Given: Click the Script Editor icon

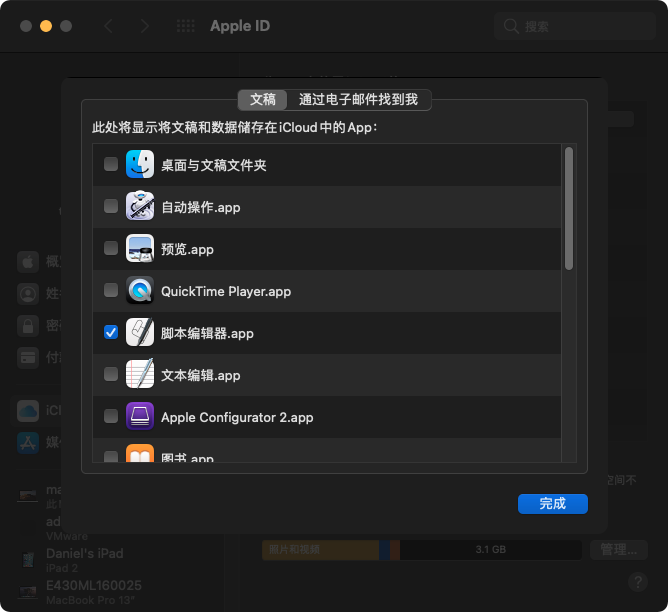Looking at the screenshot, I should (x=140, y=332).
